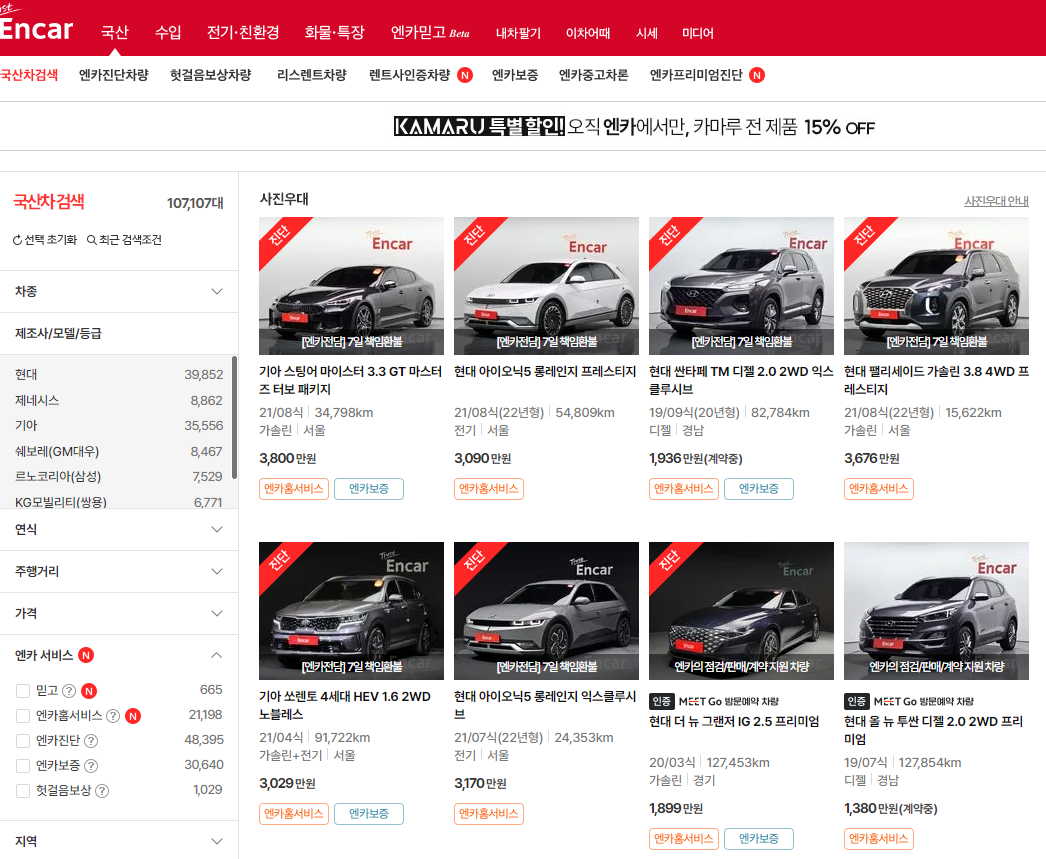Screen dimensions: 1046x859
Task: Open help icon next to 엔카홈서비스 filter
Action: [113, 716]
